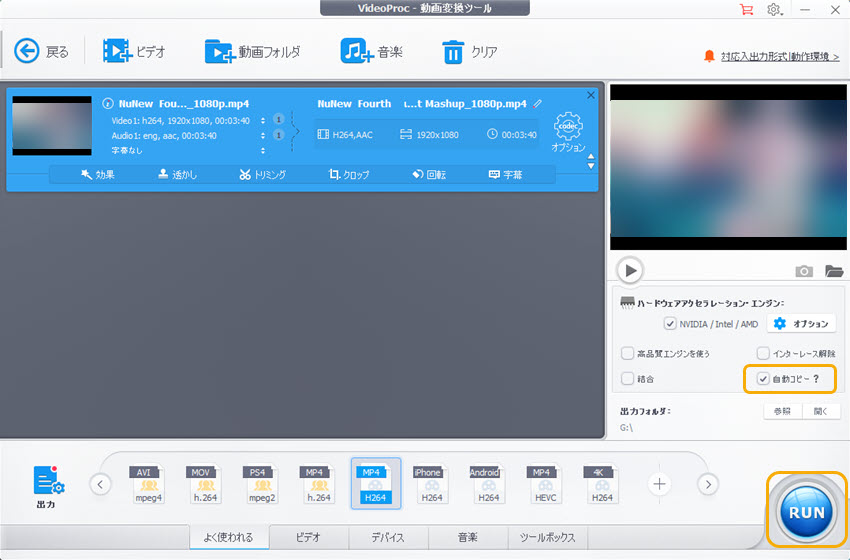Start conversion with RUN button
Viewport: 850px width, 560px height.
tap(806, 511)
